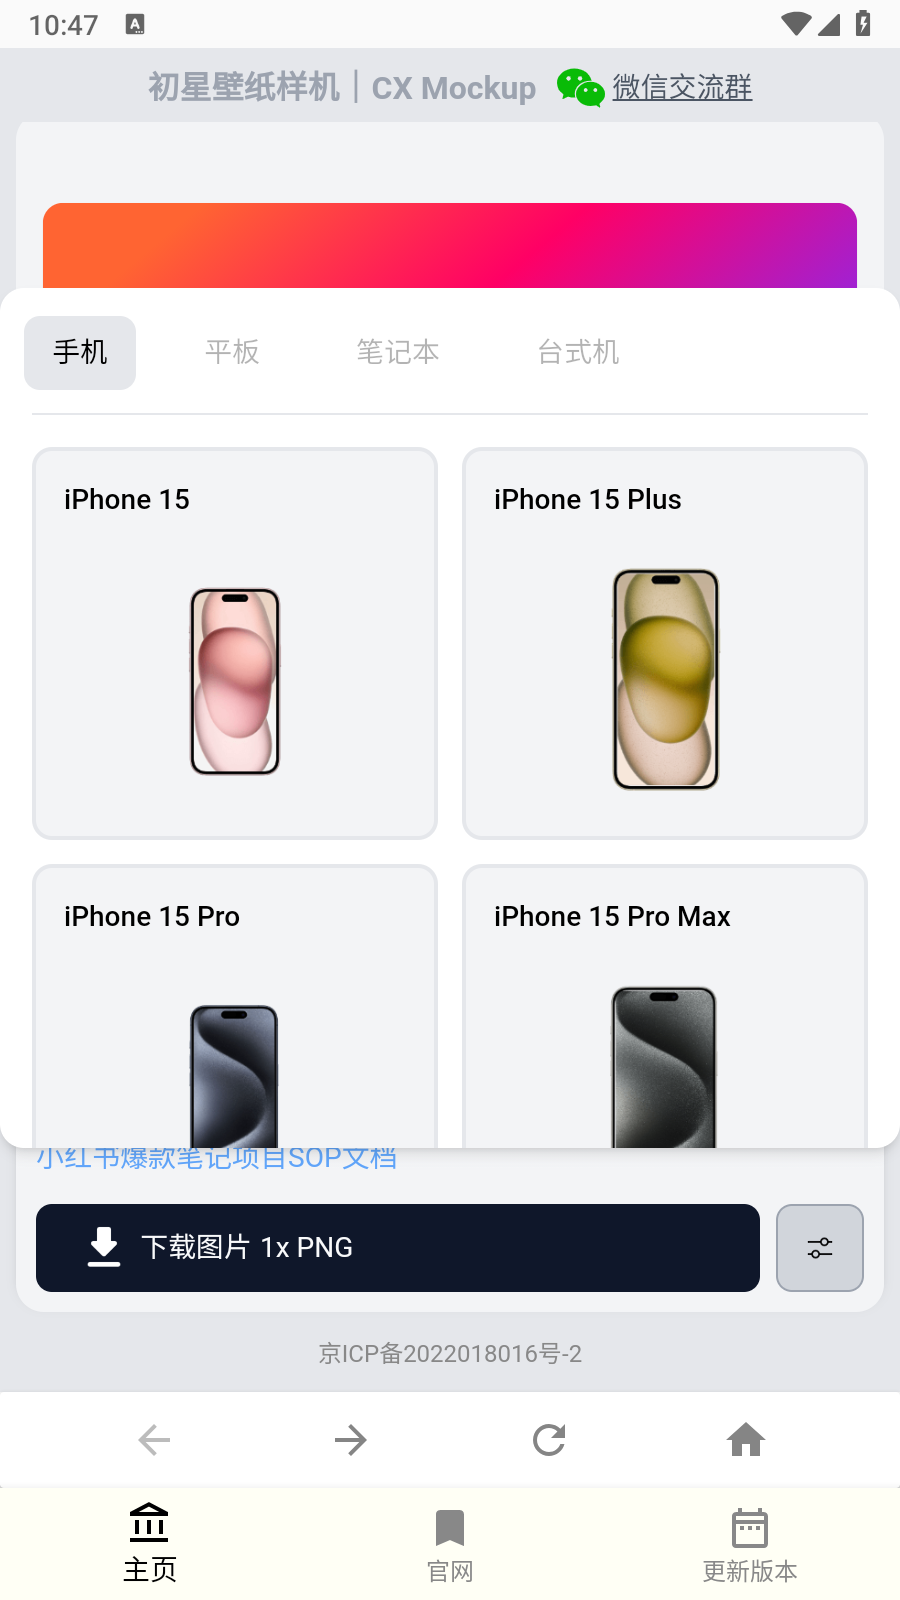Image resolution: width=900 pixels, height=1600 pixels.
Task: Open the 京ICP备2022018016号-2 footer link
Action: tap(450, 1354)
